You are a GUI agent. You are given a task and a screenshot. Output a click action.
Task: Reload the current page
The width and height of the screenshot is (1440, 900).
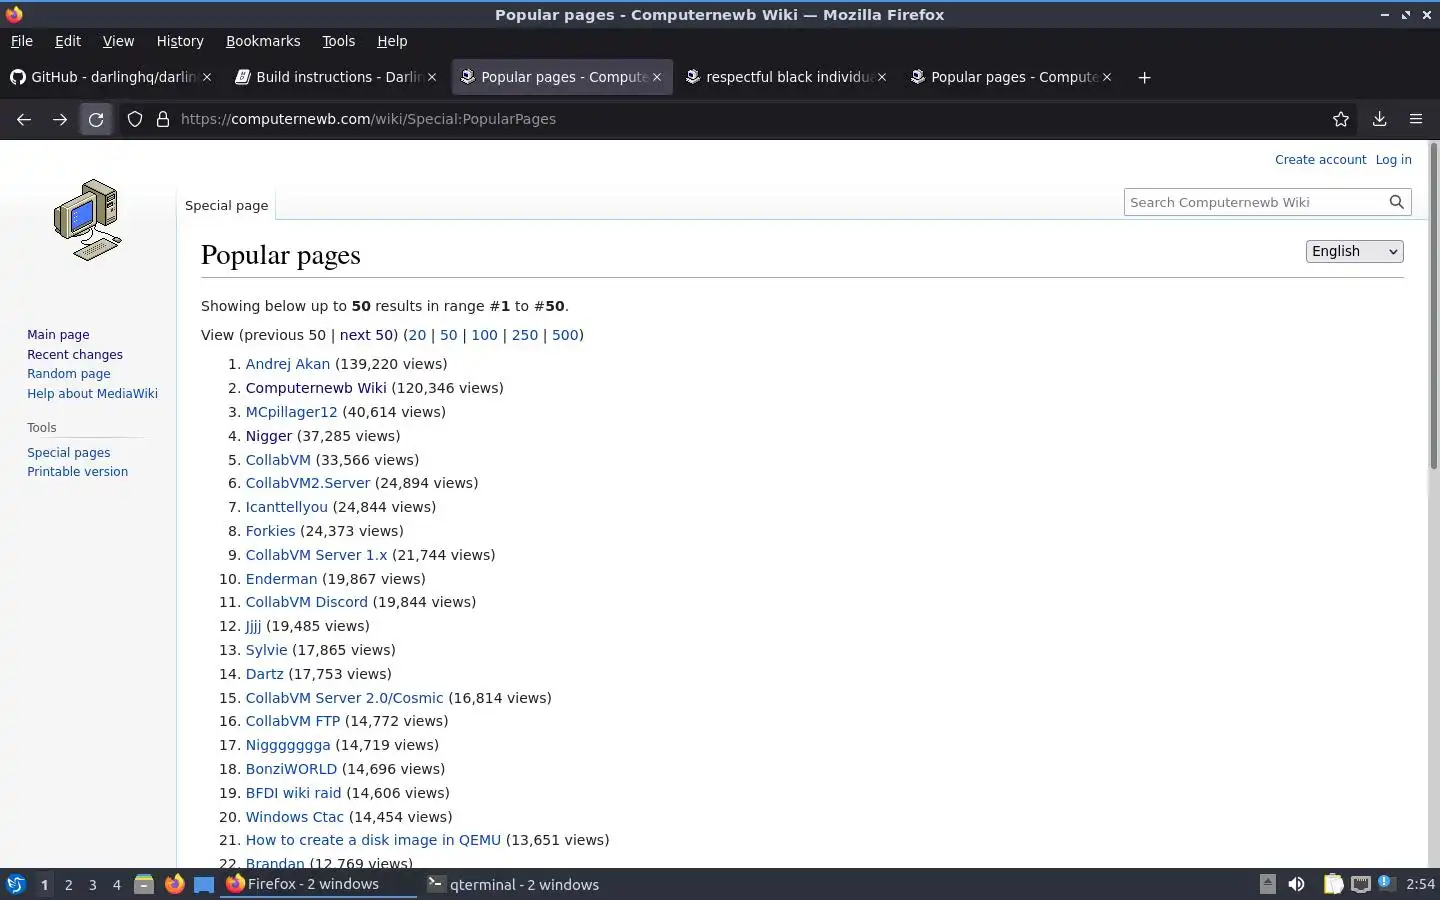coord(96,119)
